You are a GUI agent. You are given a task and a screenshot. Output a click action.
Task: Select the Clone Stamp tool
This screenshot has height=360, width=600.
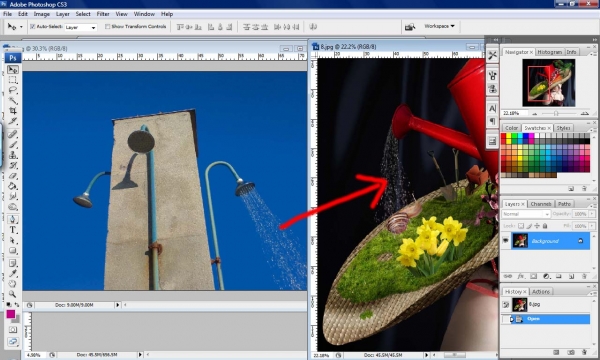[x=13, y=155]
